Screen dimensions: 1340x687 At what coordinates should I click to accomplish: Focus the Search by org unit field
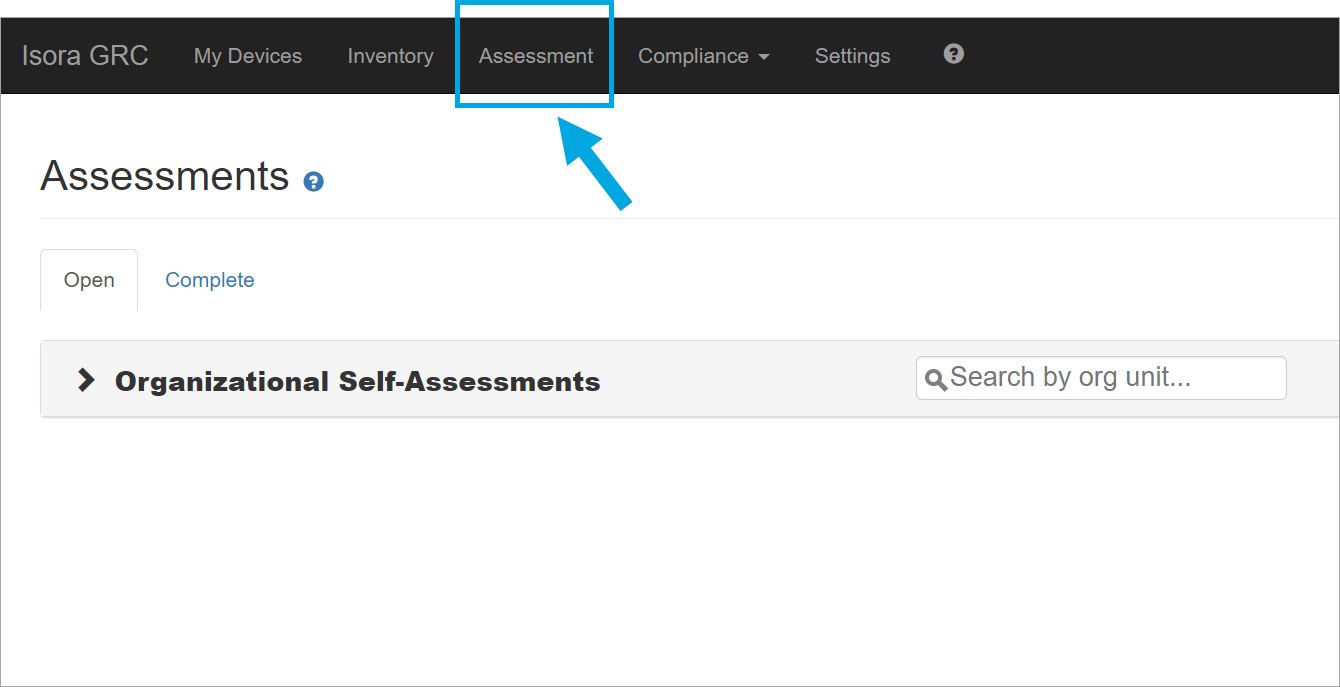tap(1110, 378)
